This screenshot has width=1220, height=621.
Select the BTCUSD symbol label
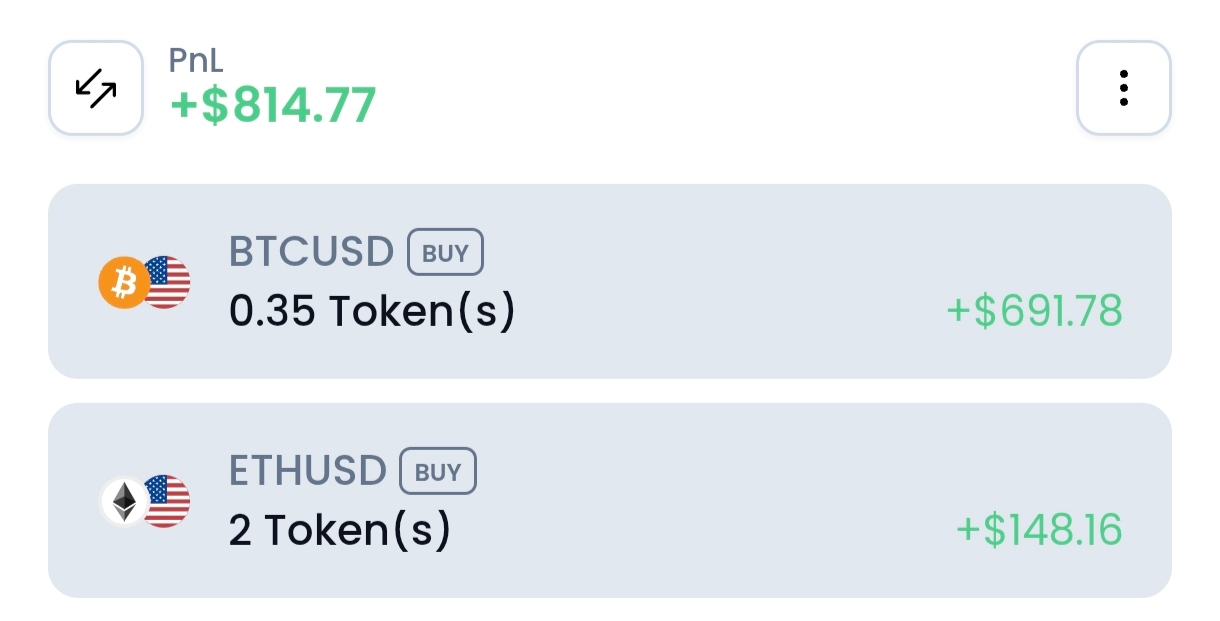(x=311, y=252)
